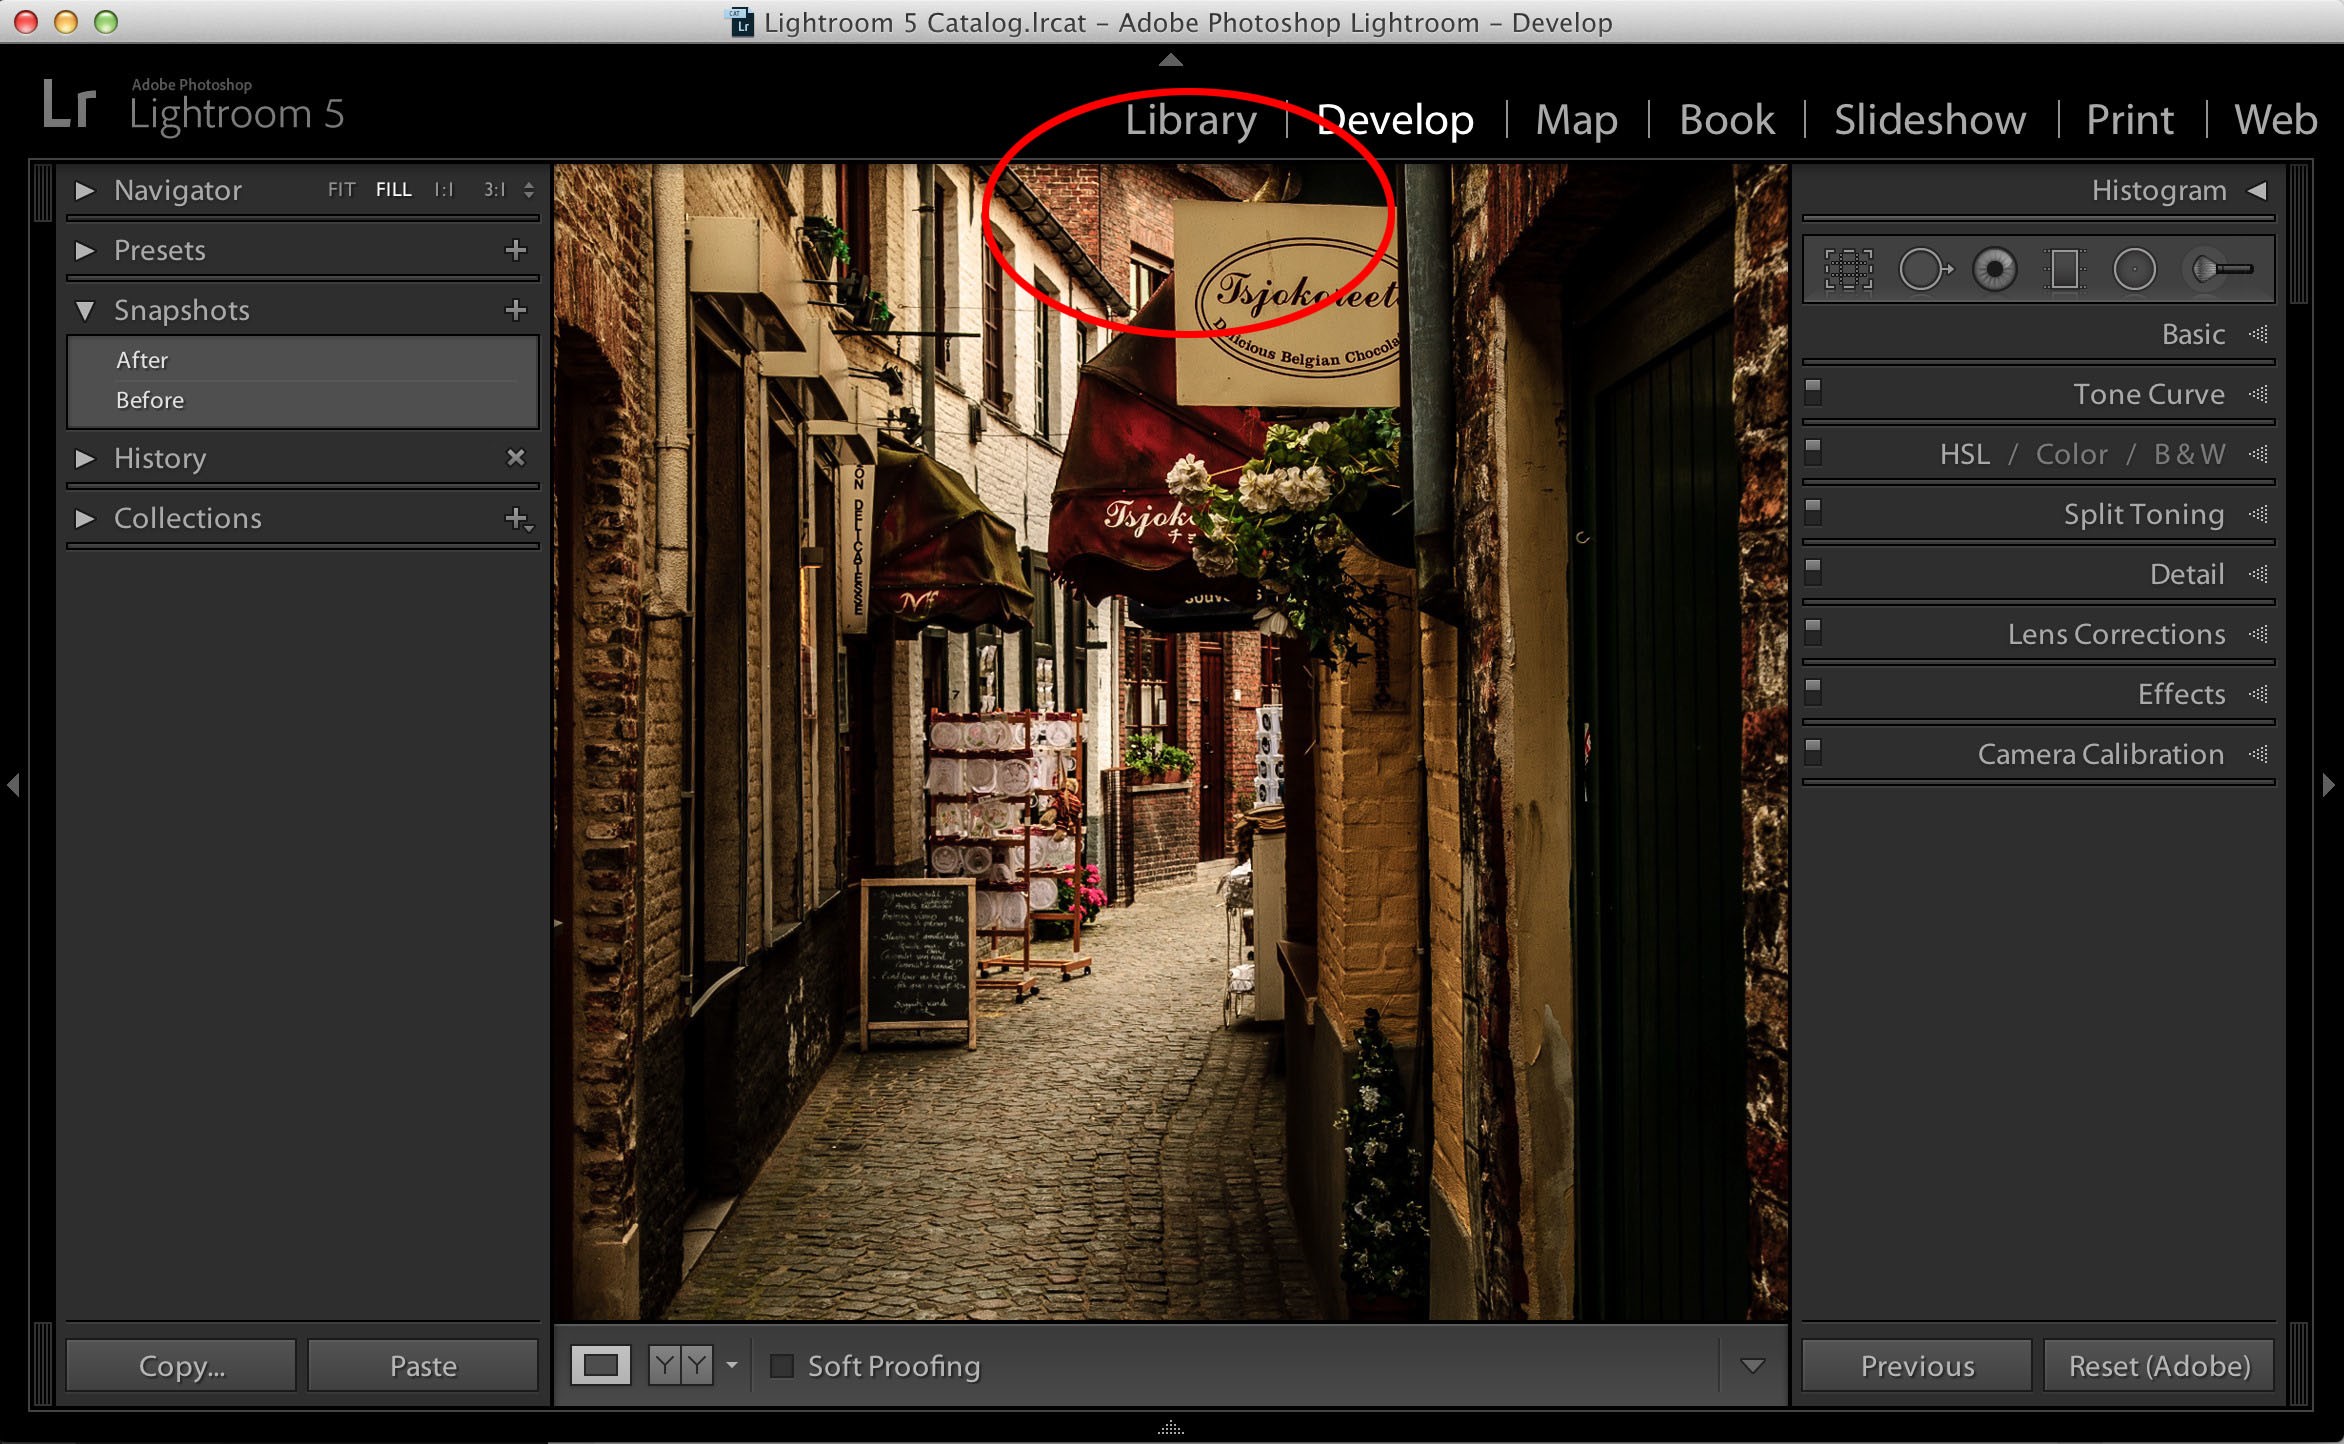2344x1444 pixels.
Task: Open the Slideshow module
Action: click(1930, 120)
